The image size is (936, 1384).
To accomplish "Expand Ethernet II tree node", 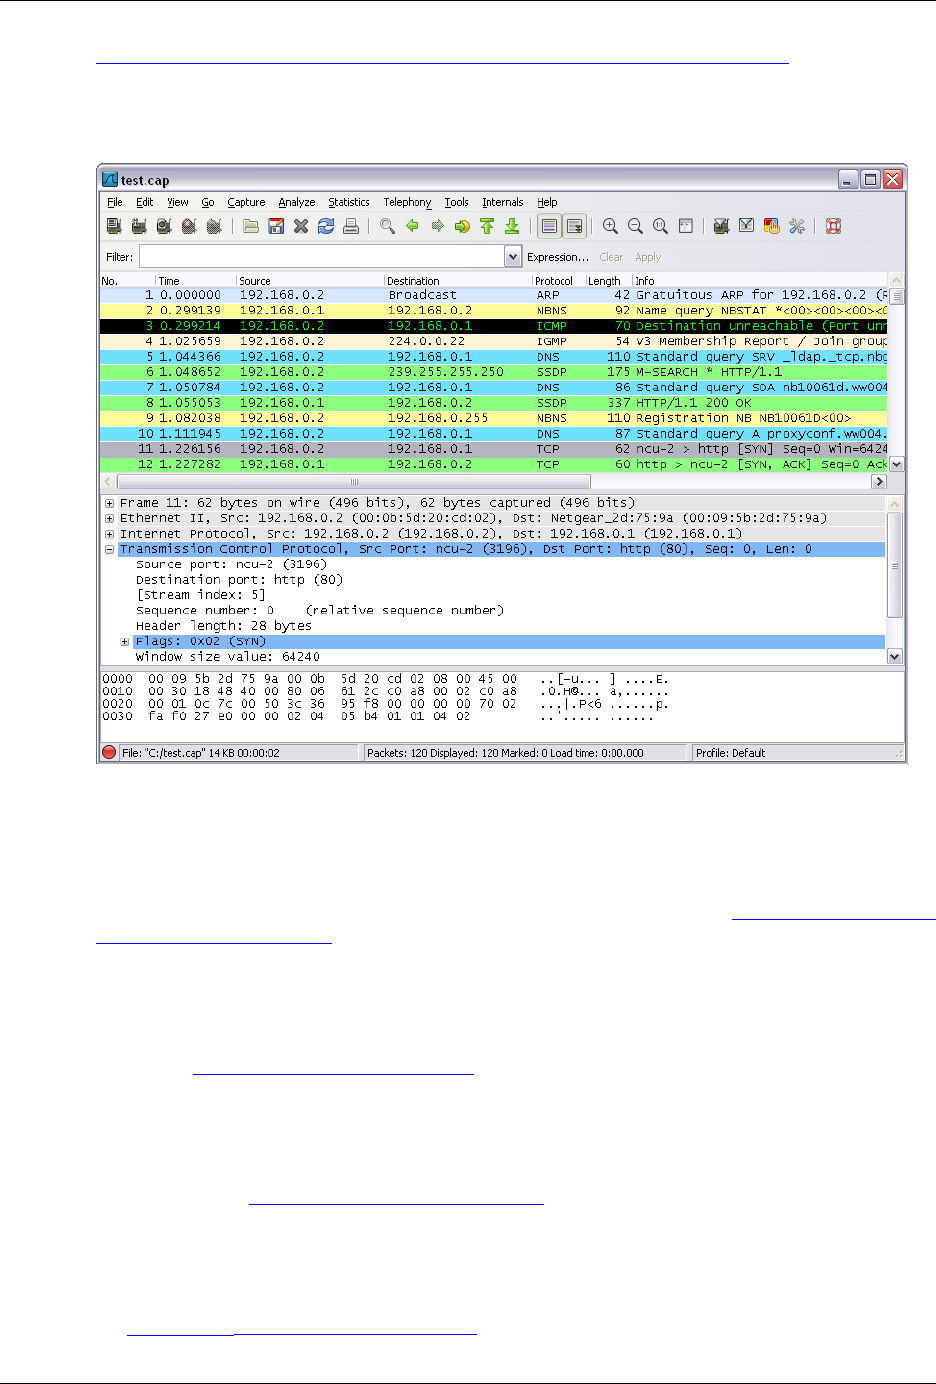I will click(x=109, y=518).
